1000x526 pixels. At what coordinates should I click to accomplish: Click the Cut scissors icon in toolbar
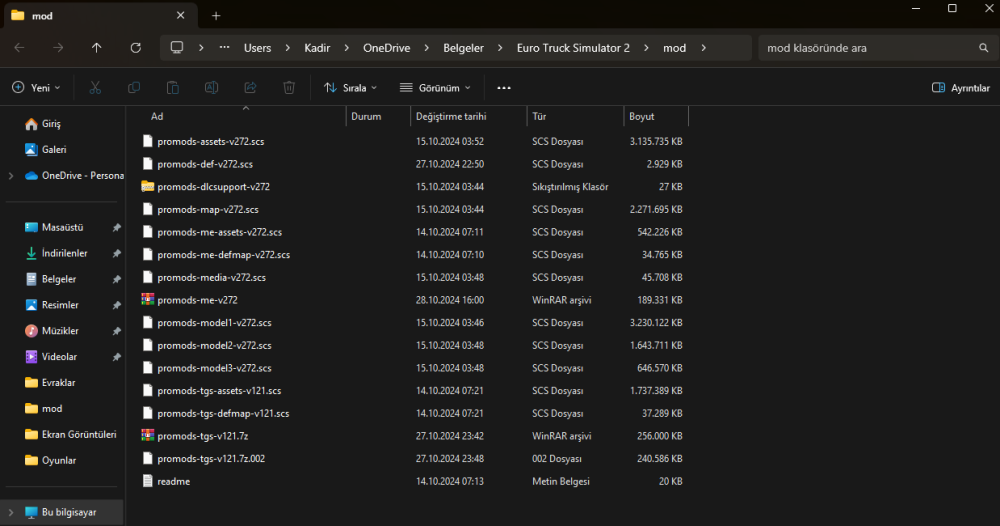95,88
